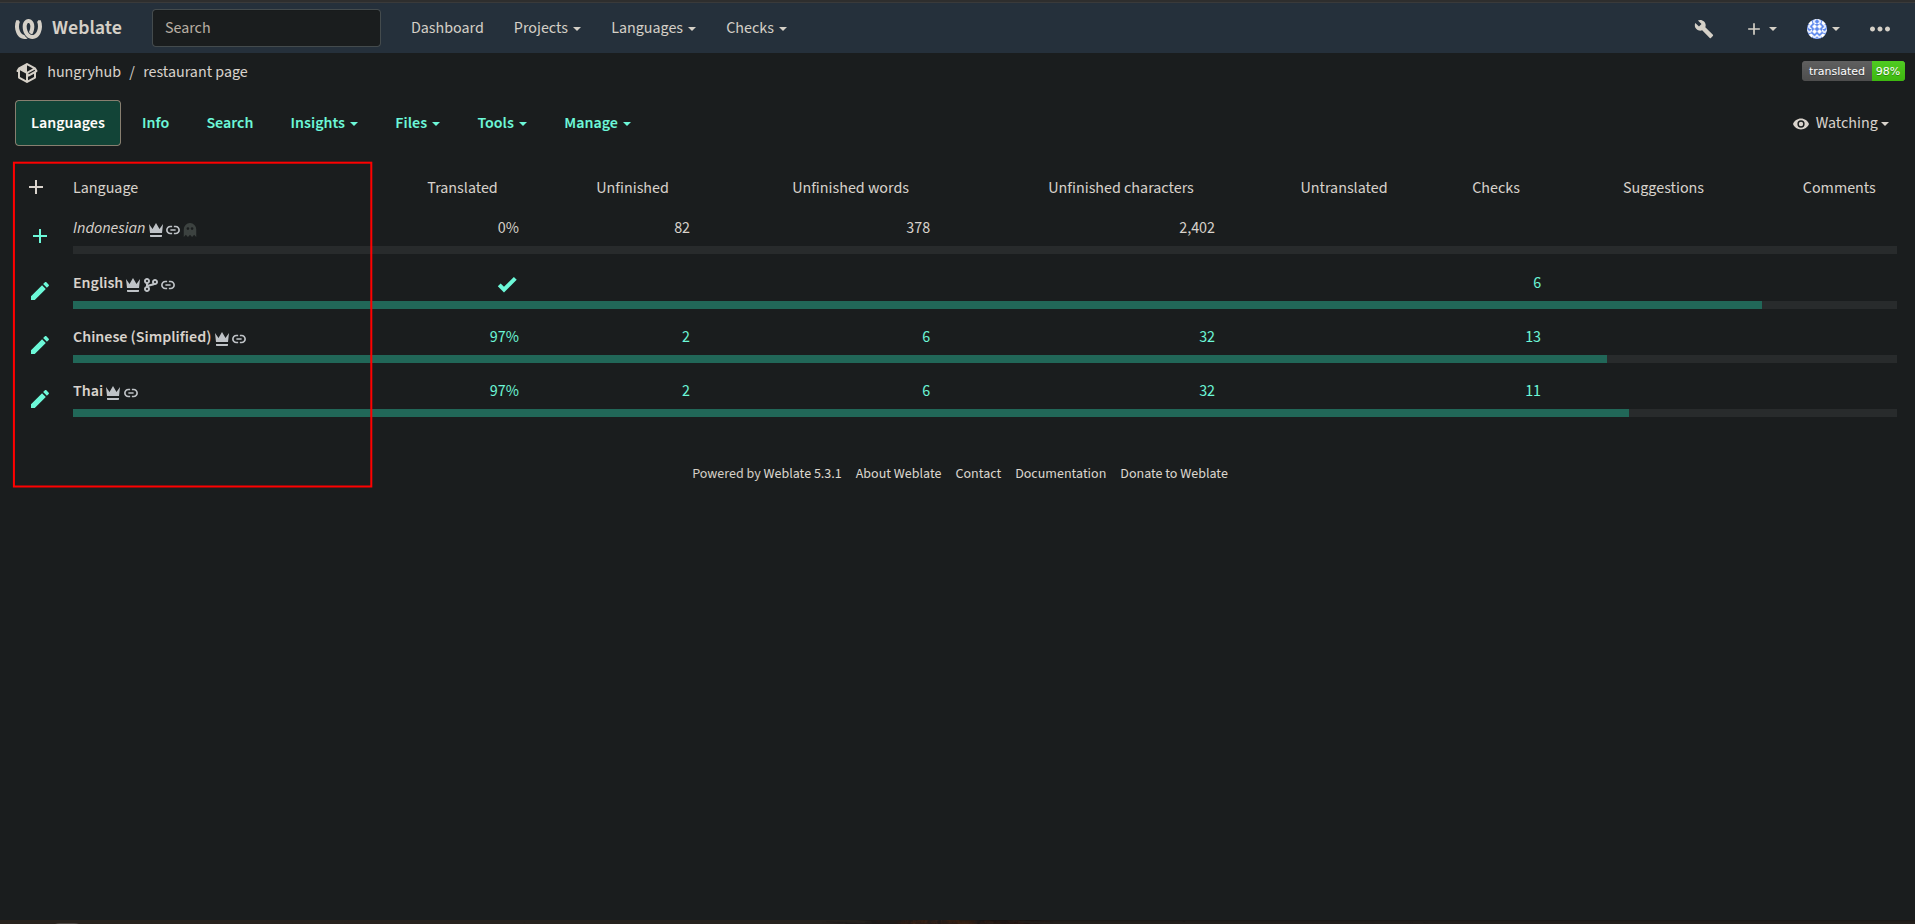1915x924 pixels.
Task: Open the globe language selector
Action: pos(1822,29)
